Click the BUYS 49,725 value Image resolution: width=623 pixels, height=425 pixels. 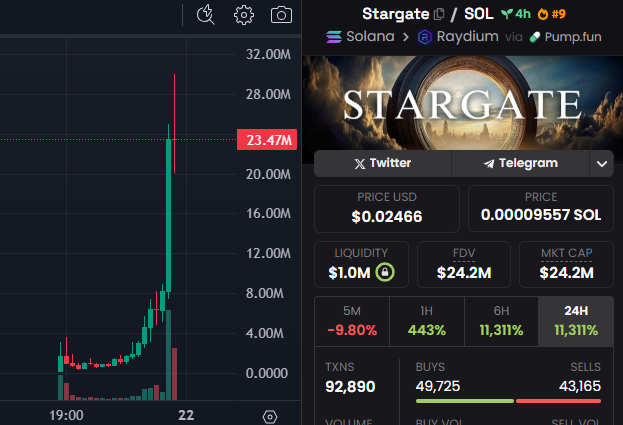pyautogui.click(x=438, y=386)
